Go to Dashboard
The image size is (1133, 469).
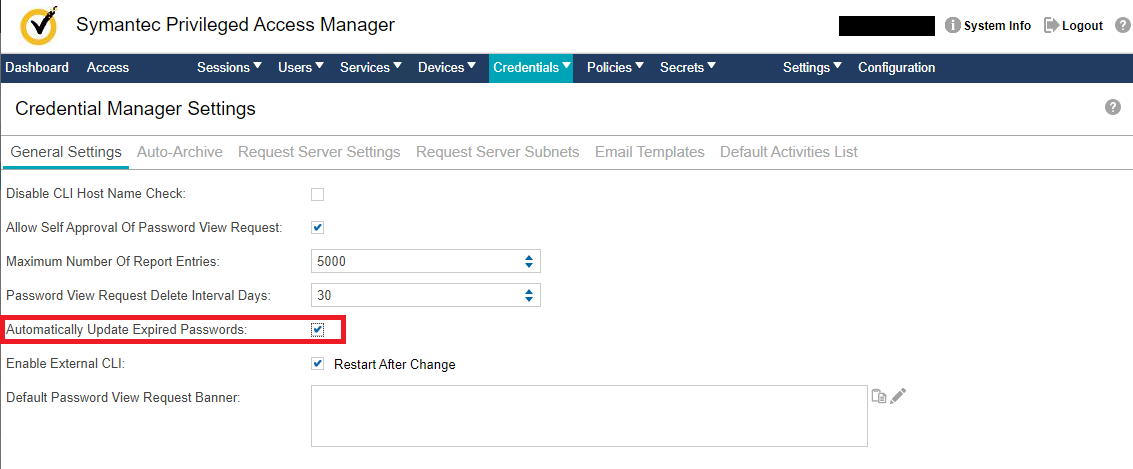click(x=37, y=67)
